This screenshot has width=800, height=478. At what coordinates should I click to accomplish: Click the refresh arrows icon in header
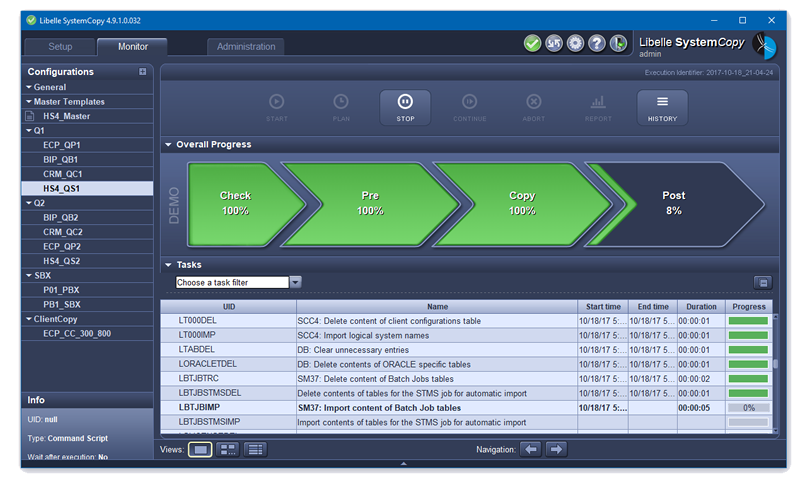click(x=553, y=44)
